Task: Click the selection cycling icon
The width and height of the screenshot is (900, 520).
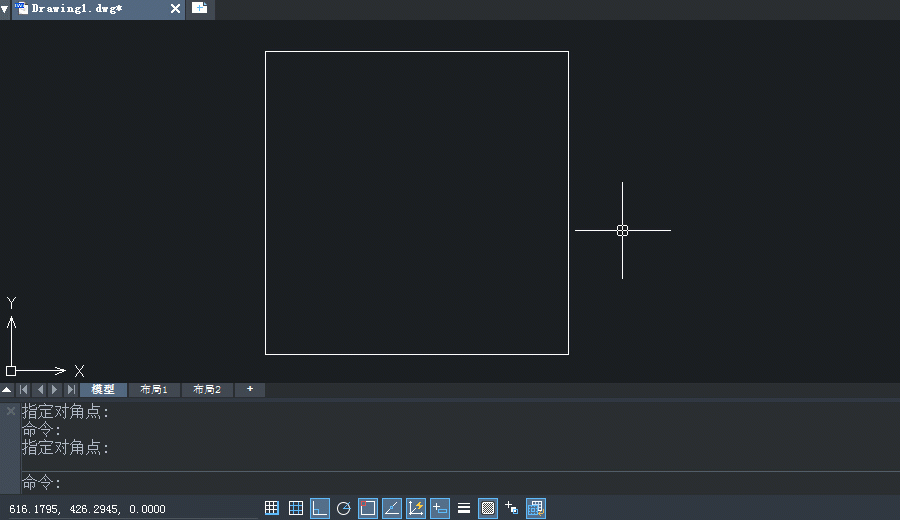Action: click(x=512, y=508)
